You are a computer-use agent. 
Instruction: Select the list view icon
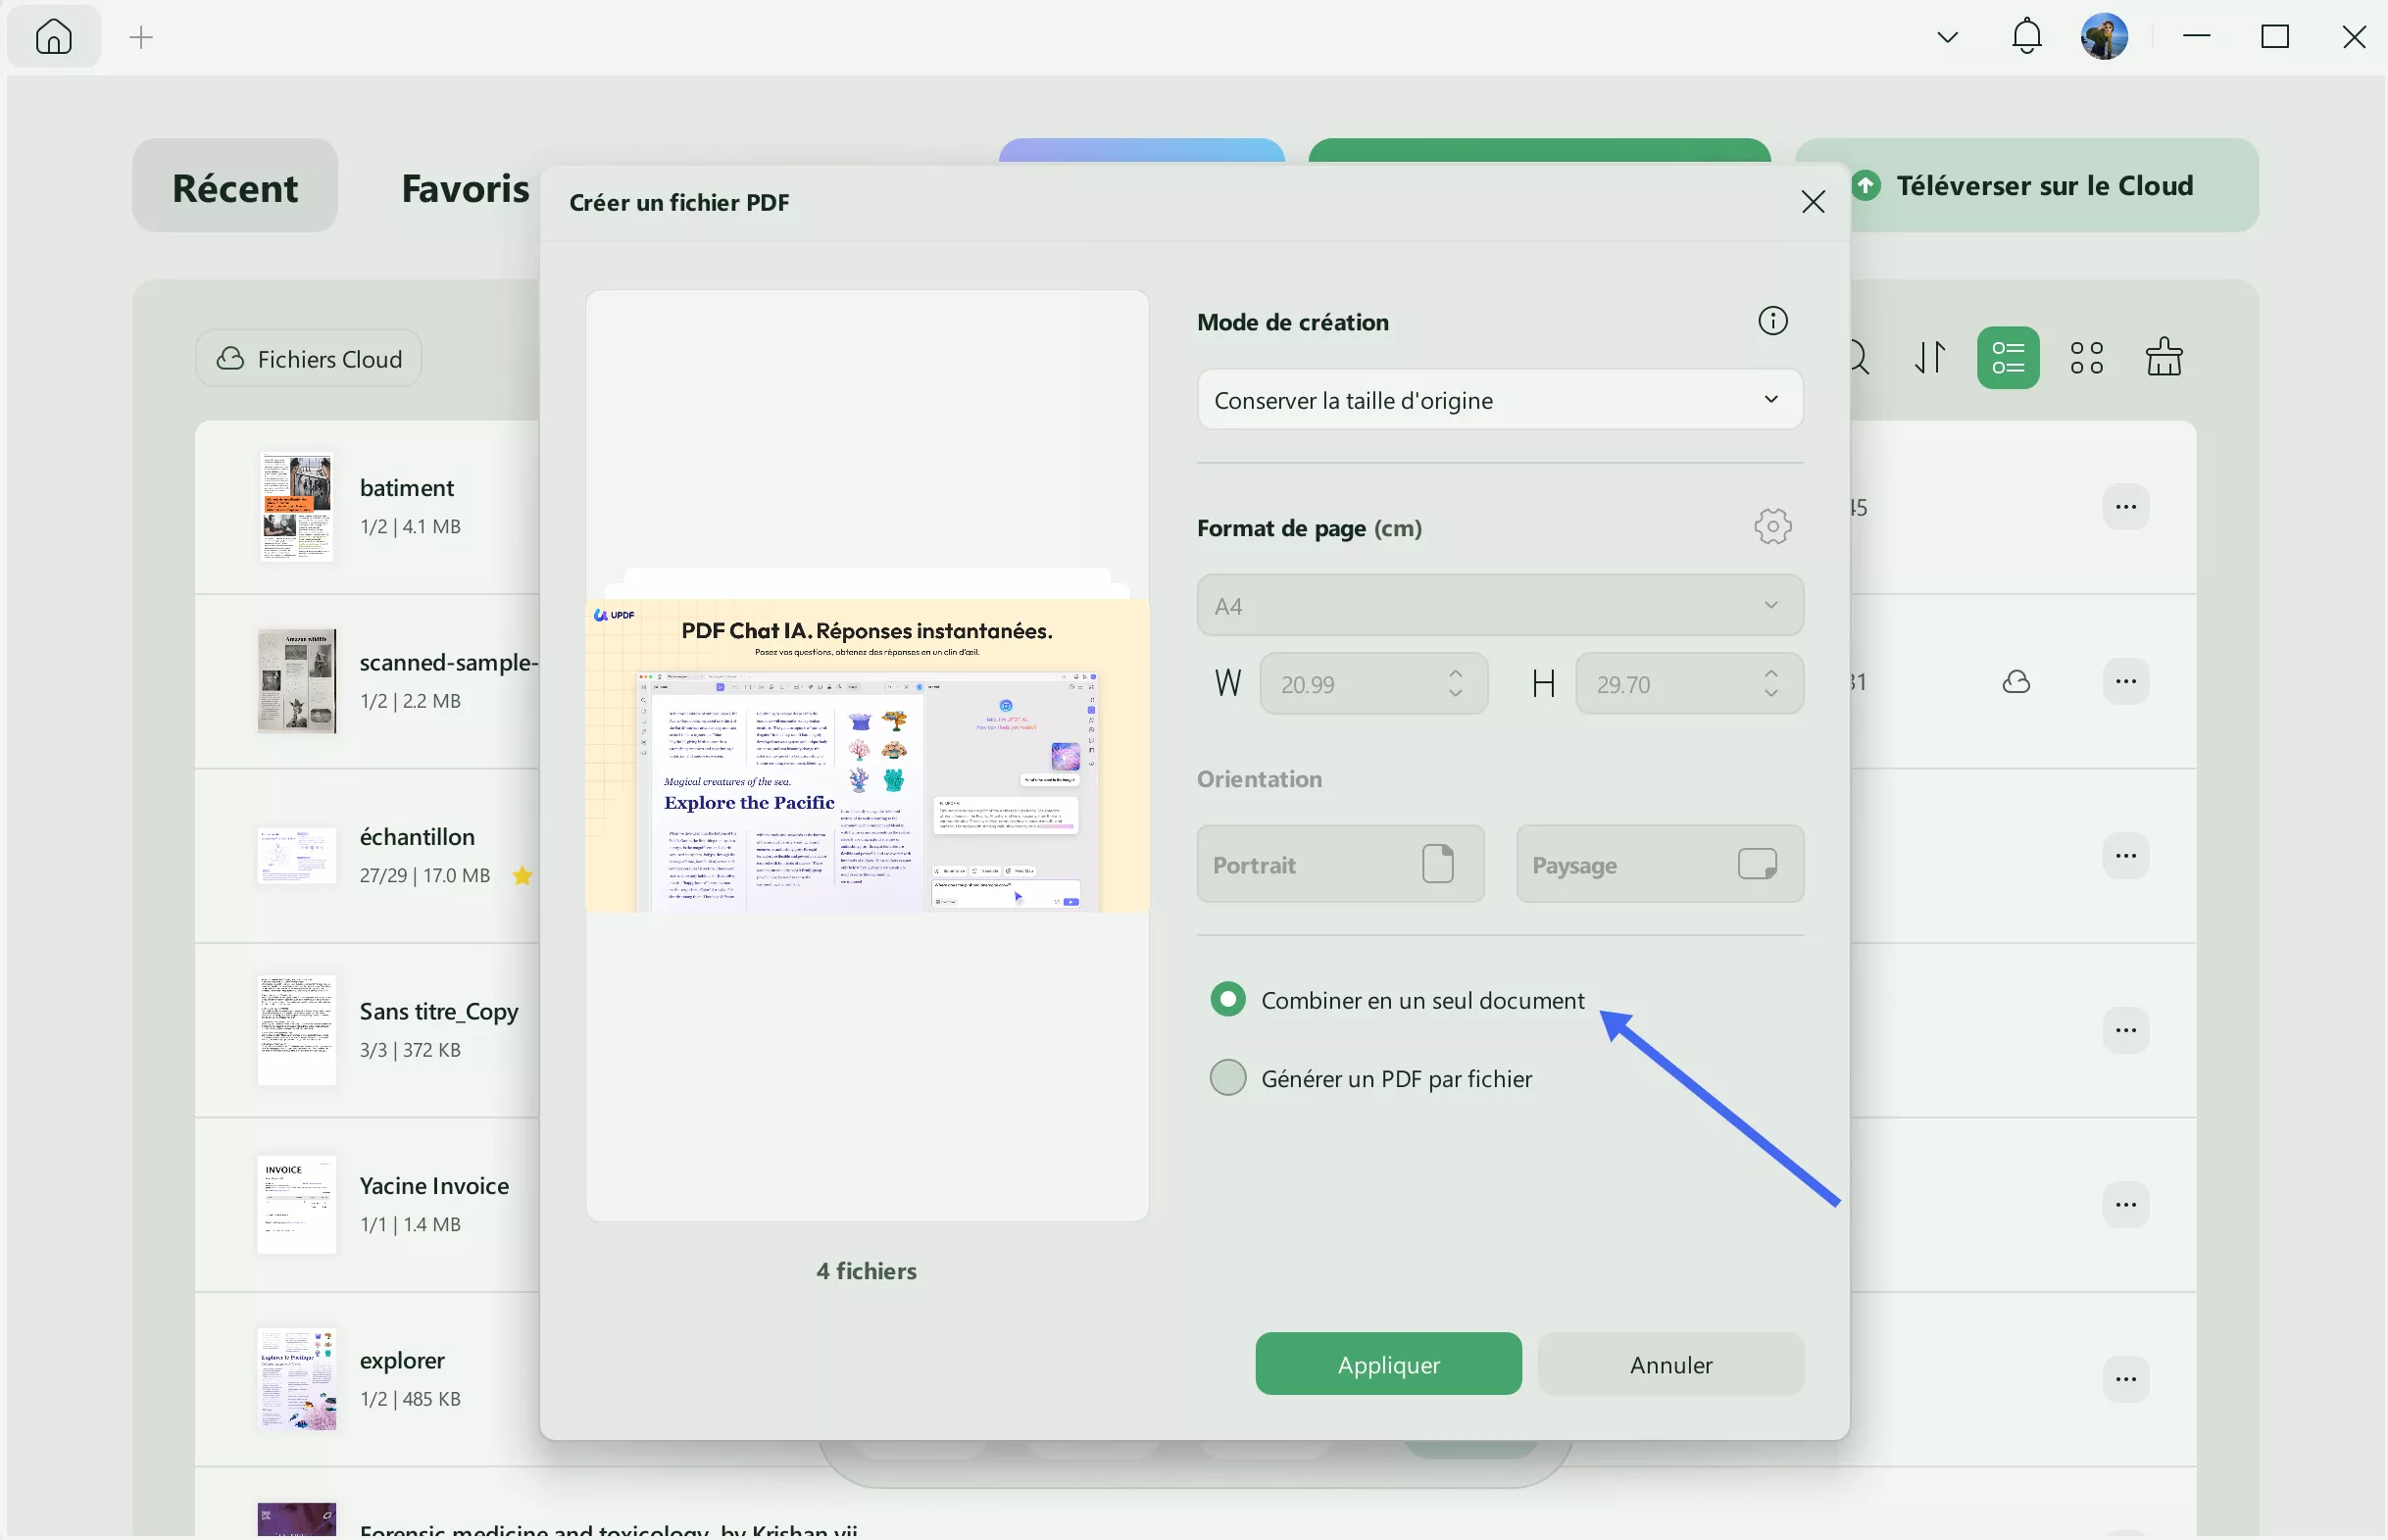tap(2008, 357)
